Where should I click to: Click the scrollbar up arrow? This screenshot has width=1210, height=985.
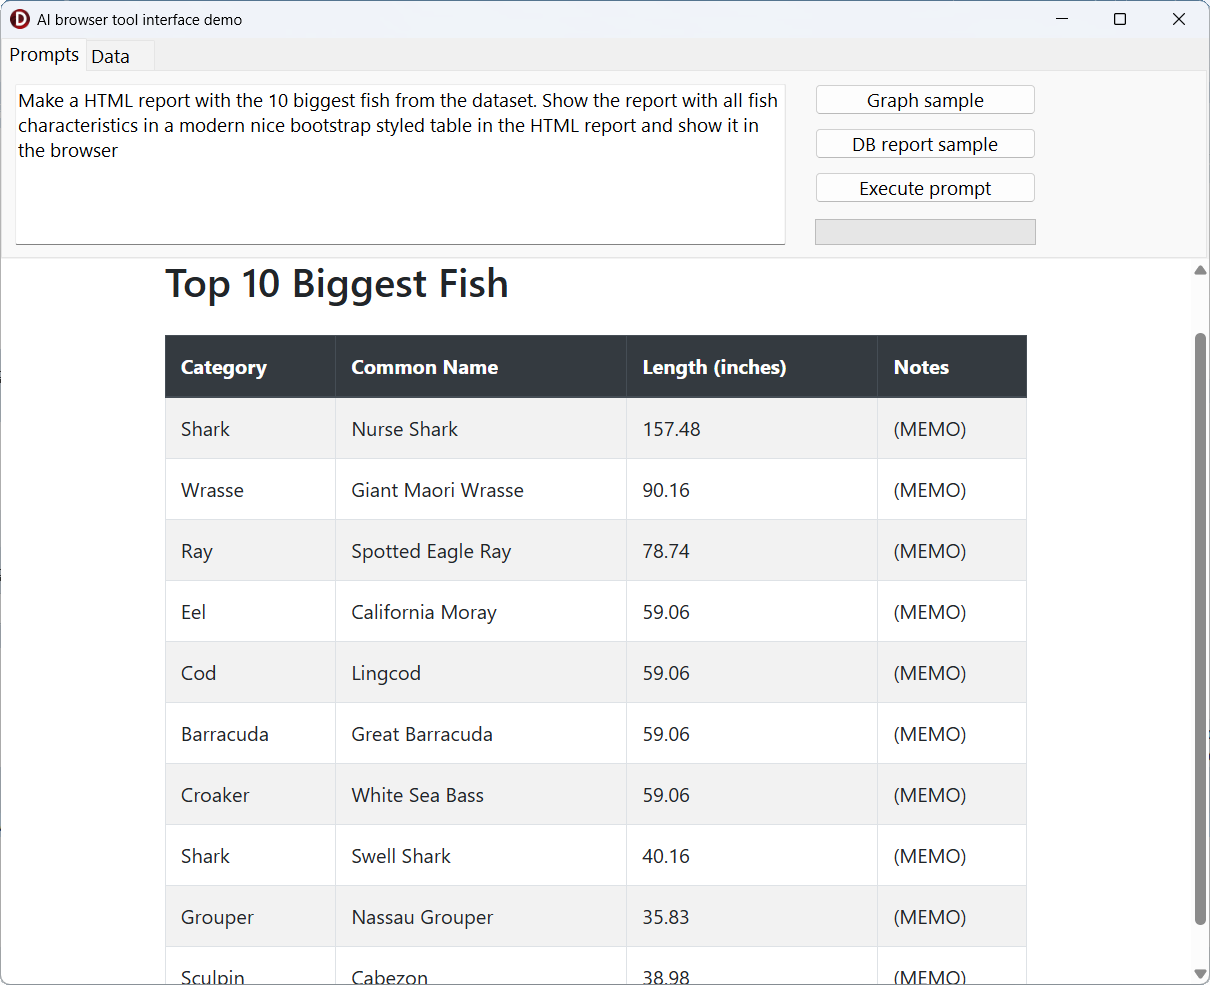coord(1200,270)
